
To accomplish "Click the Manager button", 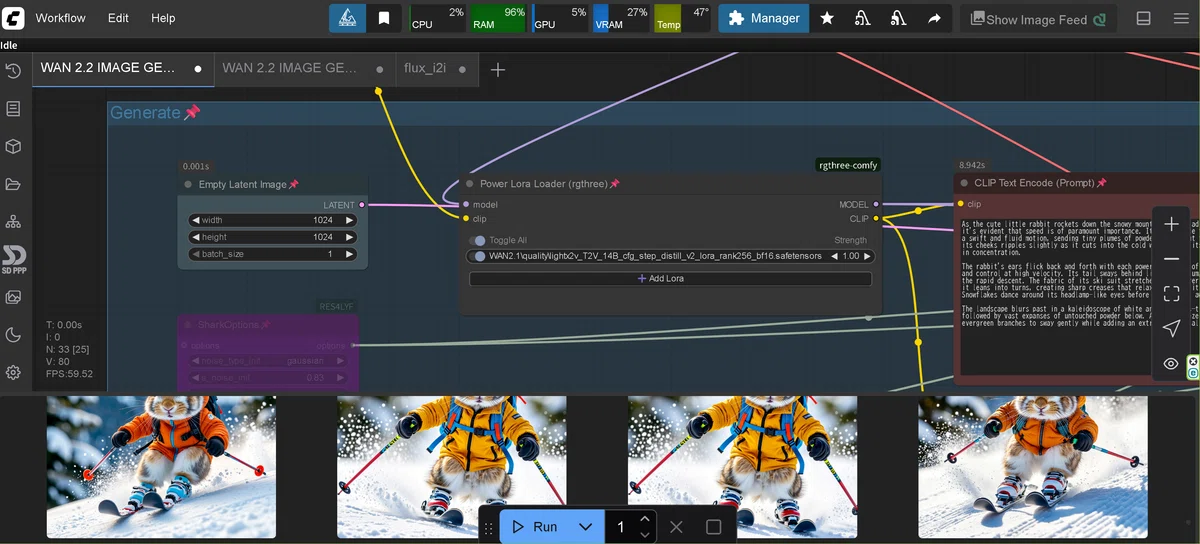I will click(763, 18).
